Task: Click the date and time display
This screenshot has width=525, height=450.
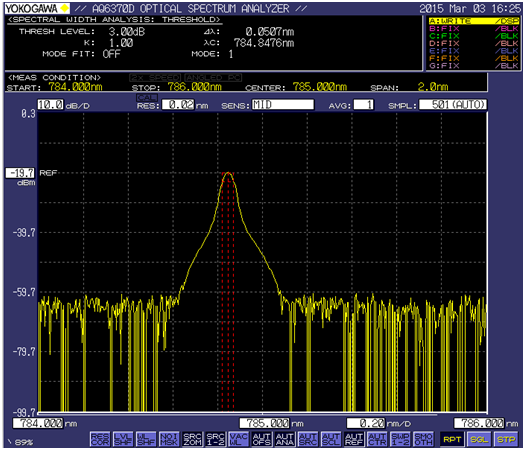Action: pos(470,8)
